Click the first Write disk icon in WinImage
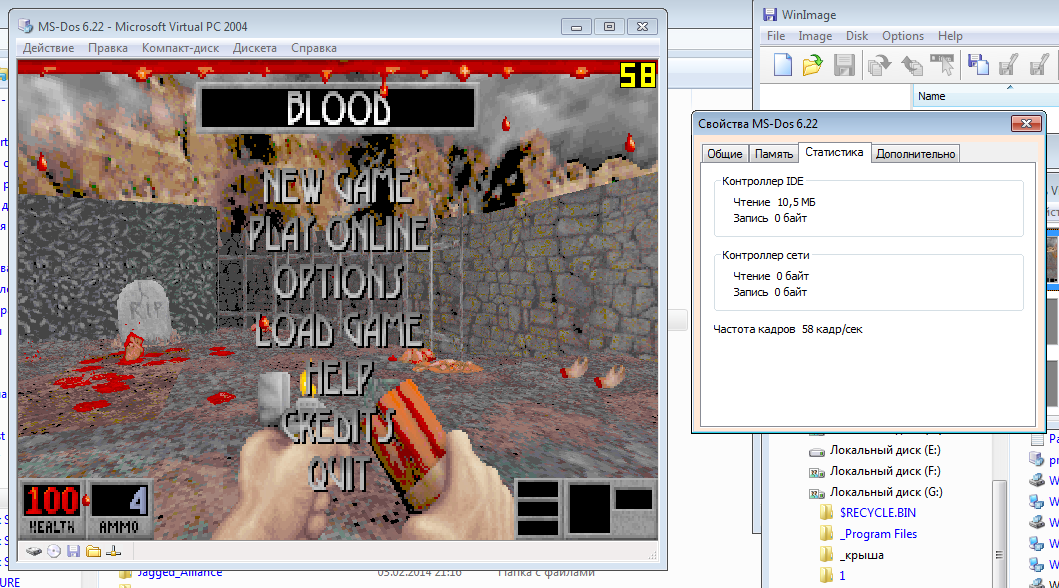 [1009, 65]
